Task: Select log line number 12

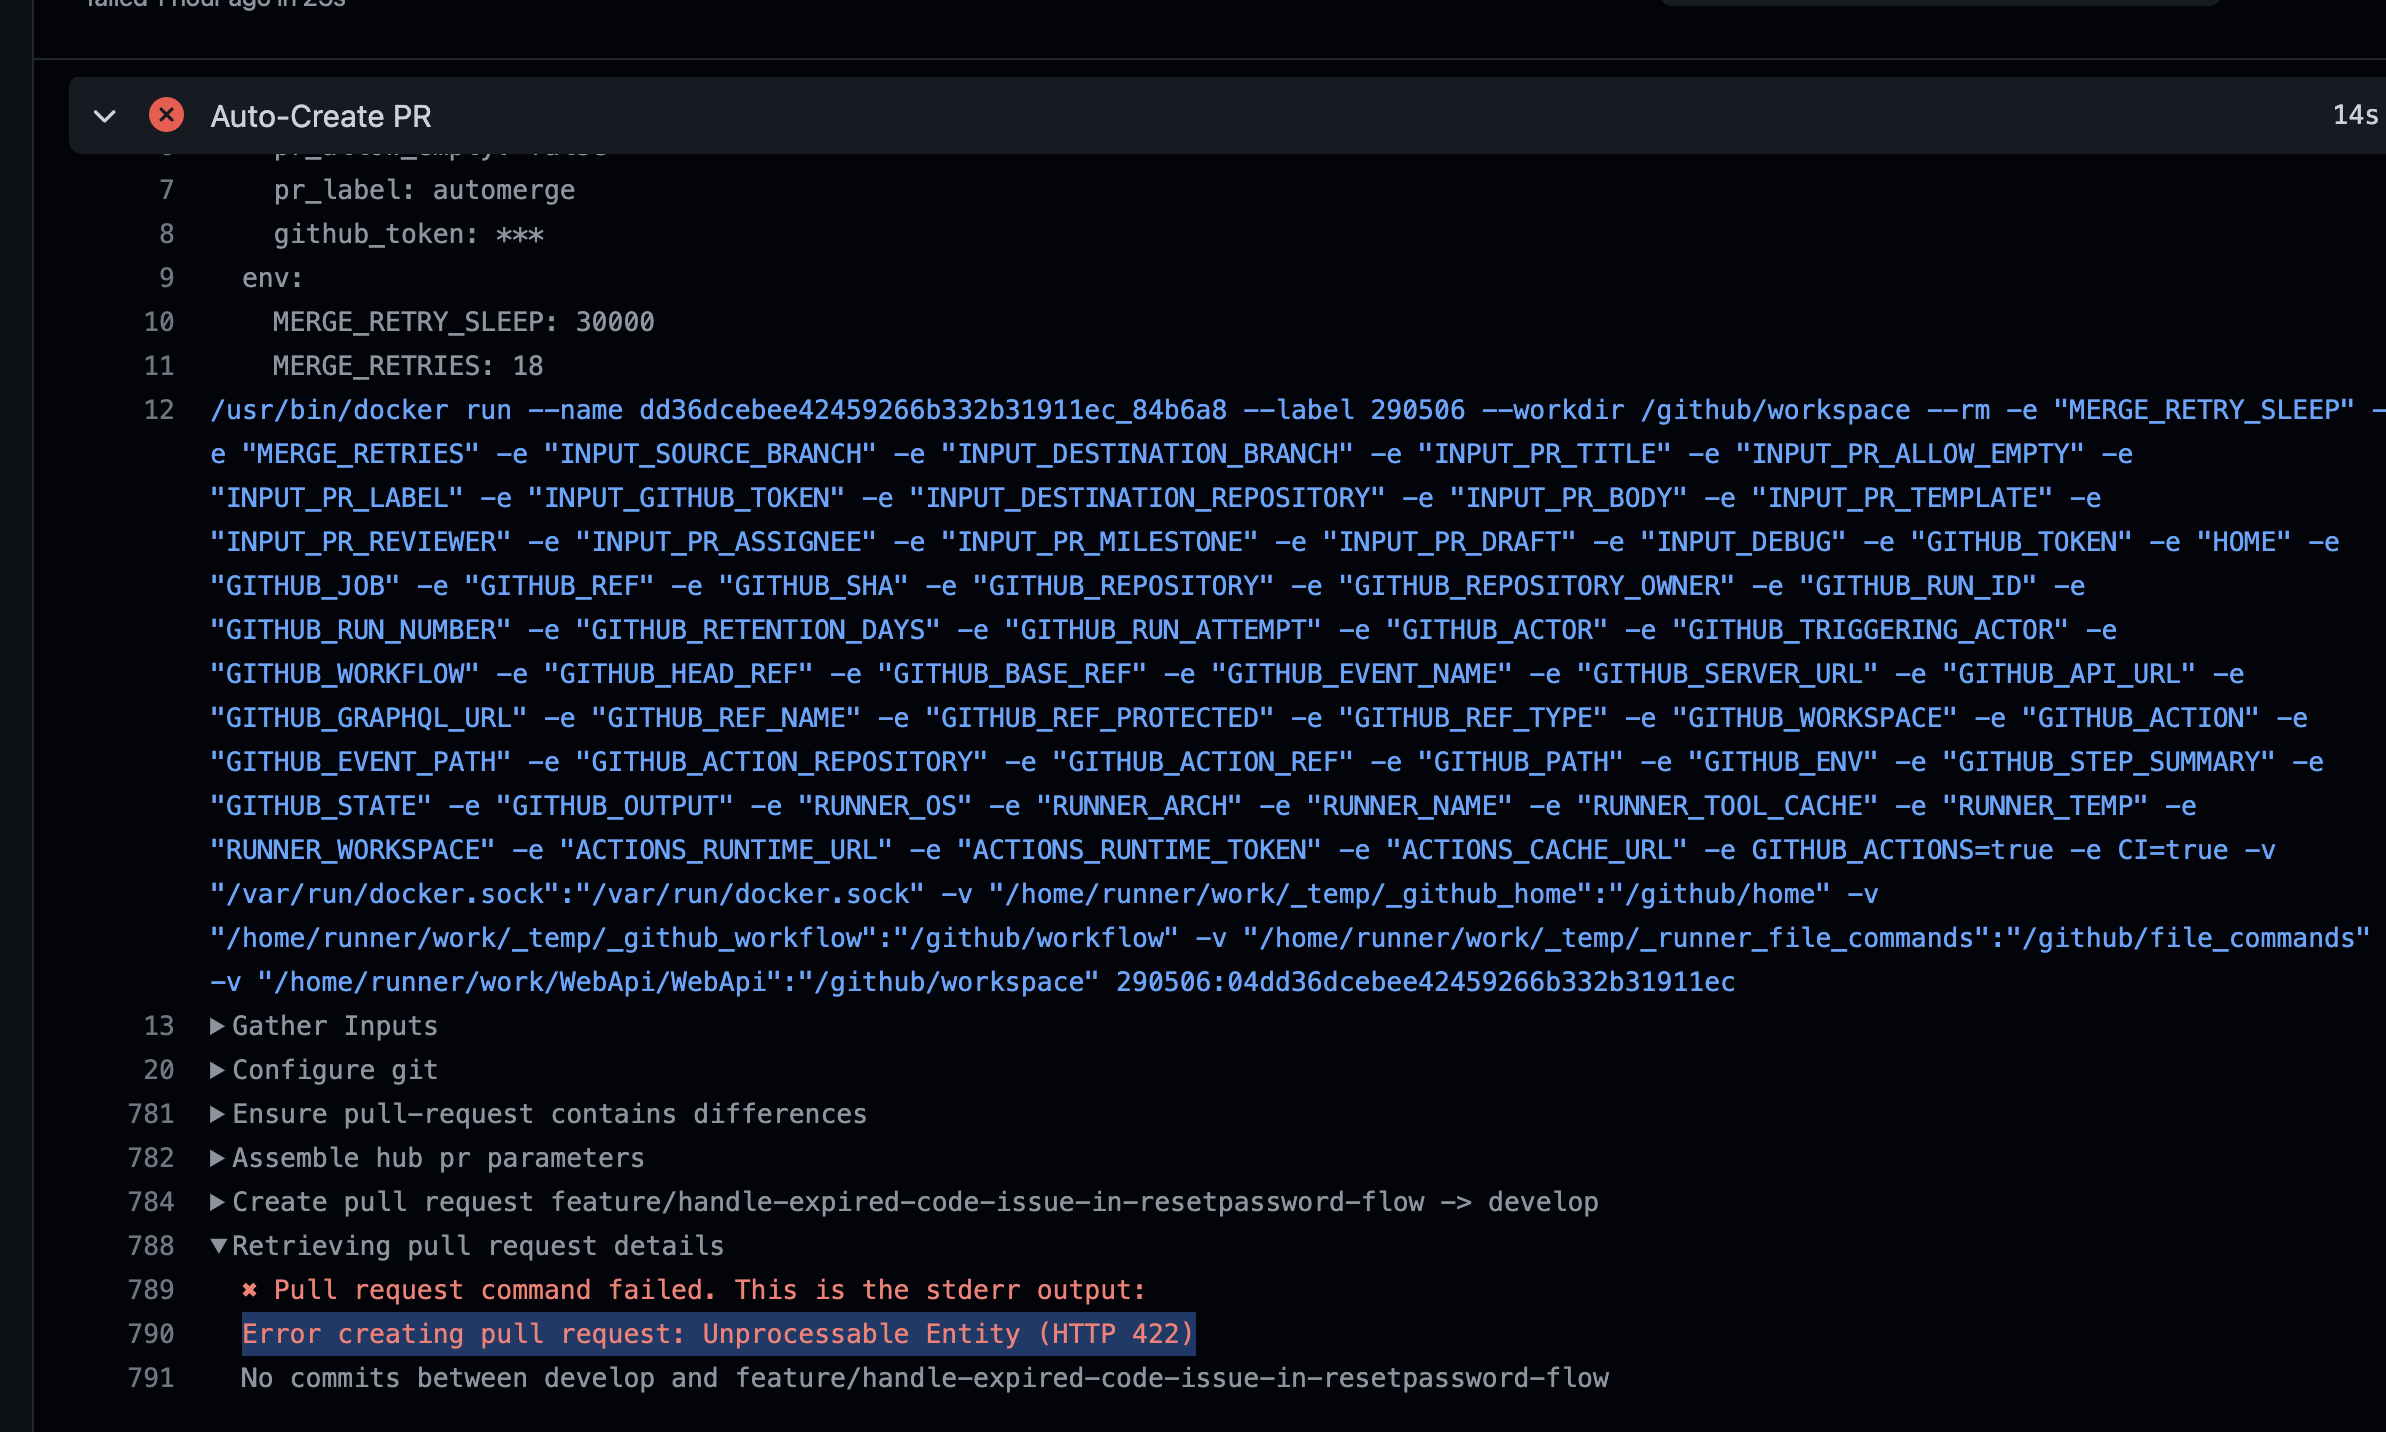Action: coord(159,410)
